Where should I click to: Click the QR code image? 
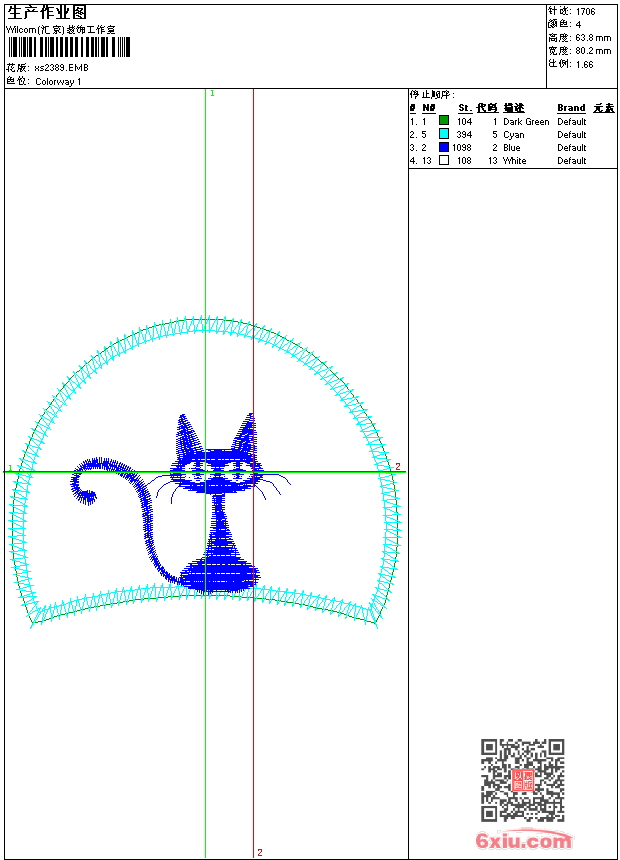(523, 780)
